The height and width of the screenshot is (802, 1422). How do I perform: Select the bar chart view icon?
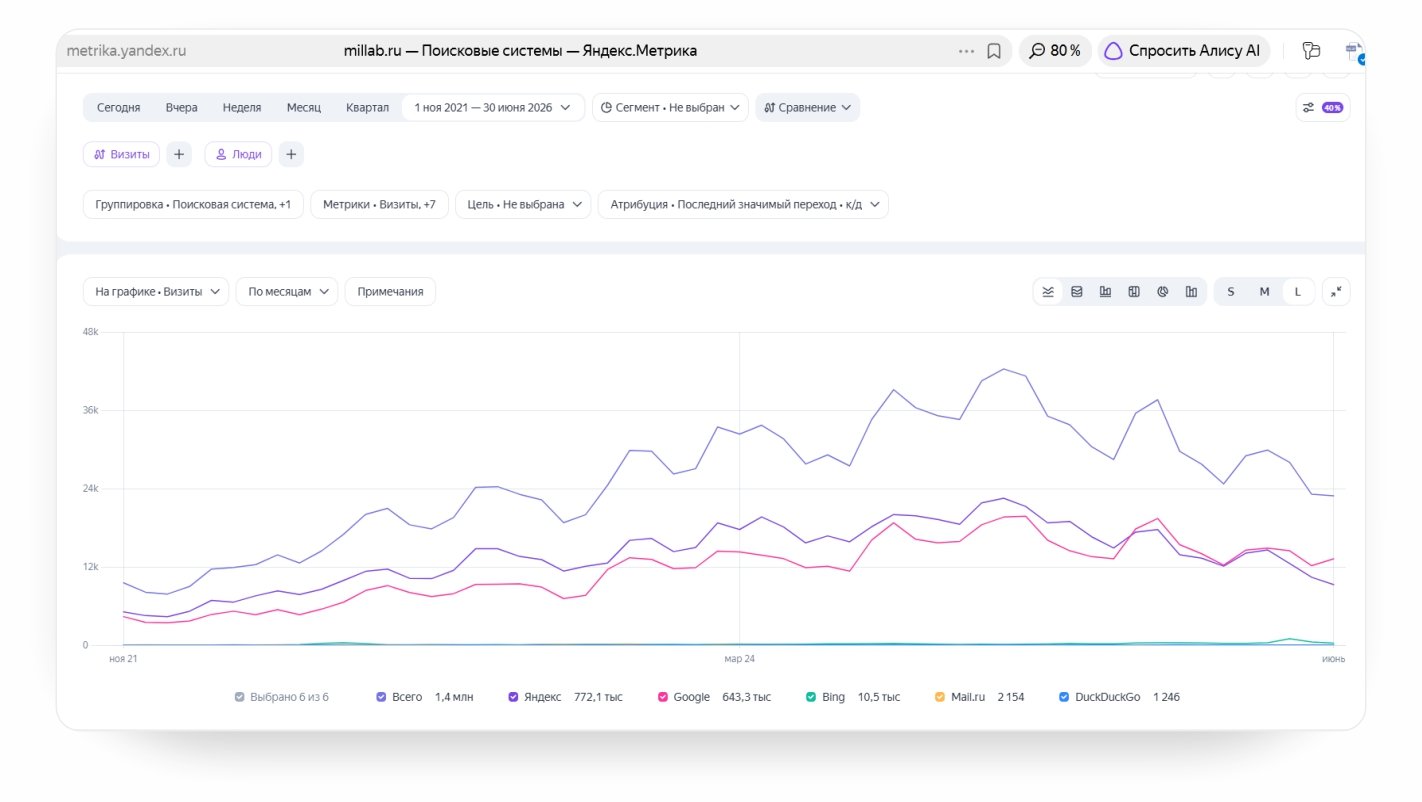coord(1105,292)
